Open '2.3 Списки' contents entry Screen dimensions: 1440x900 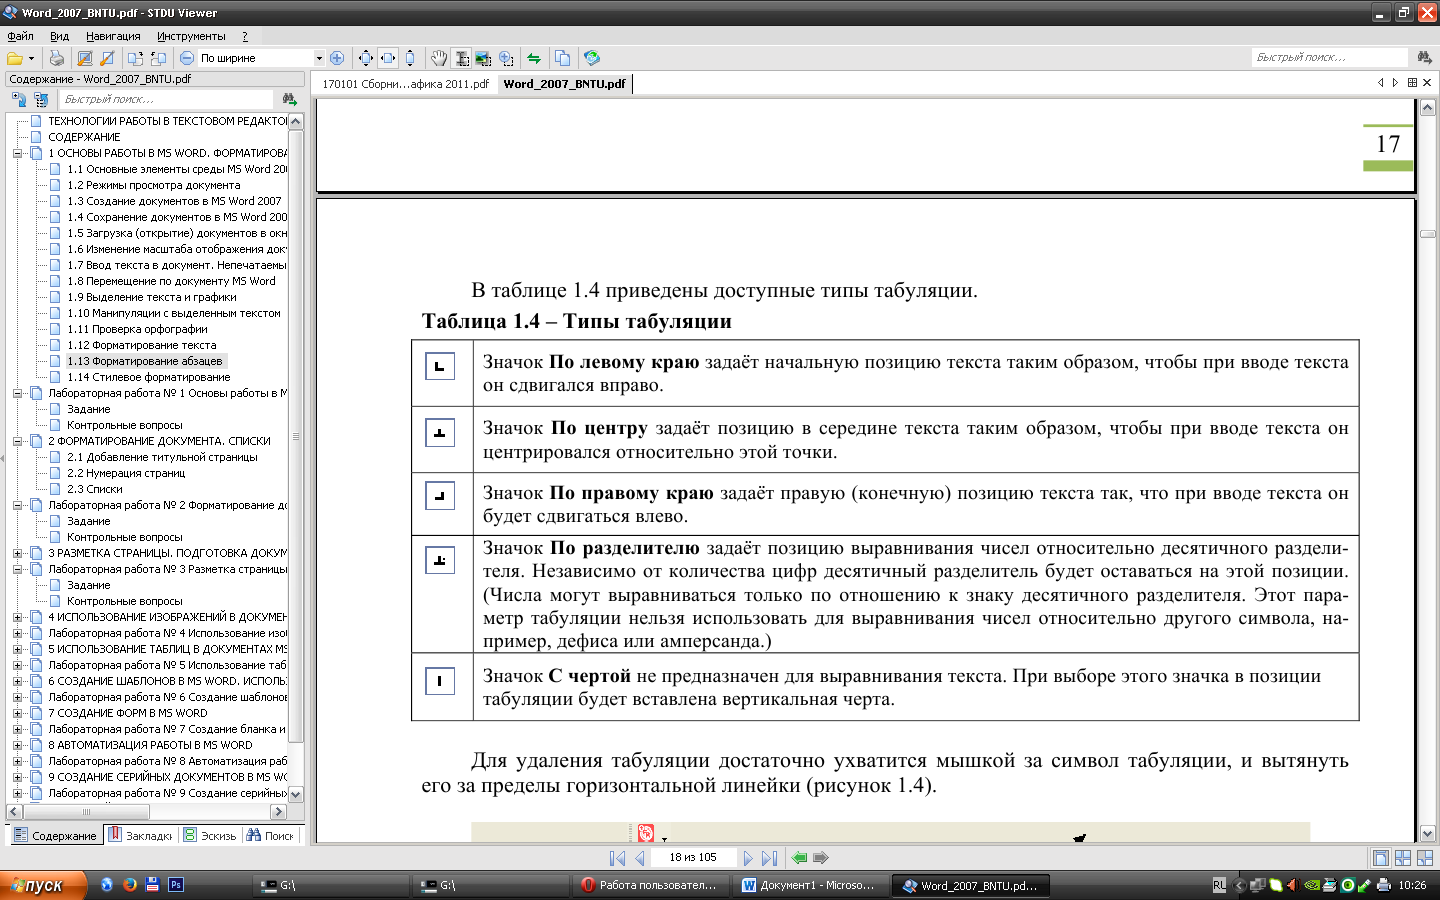(x=95, y=489)
